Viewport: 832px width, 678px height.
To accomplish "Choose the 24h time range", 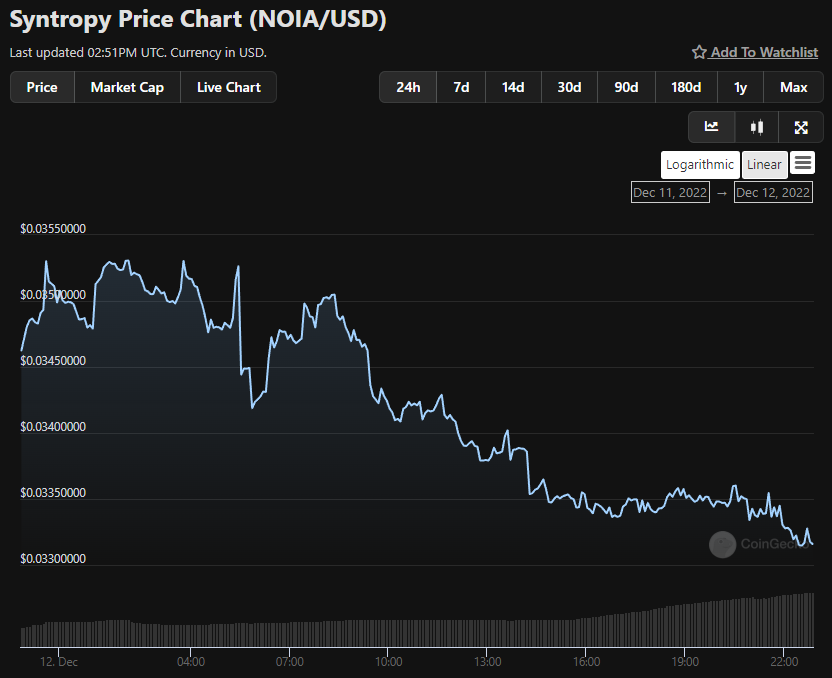I will click(408, 87).
